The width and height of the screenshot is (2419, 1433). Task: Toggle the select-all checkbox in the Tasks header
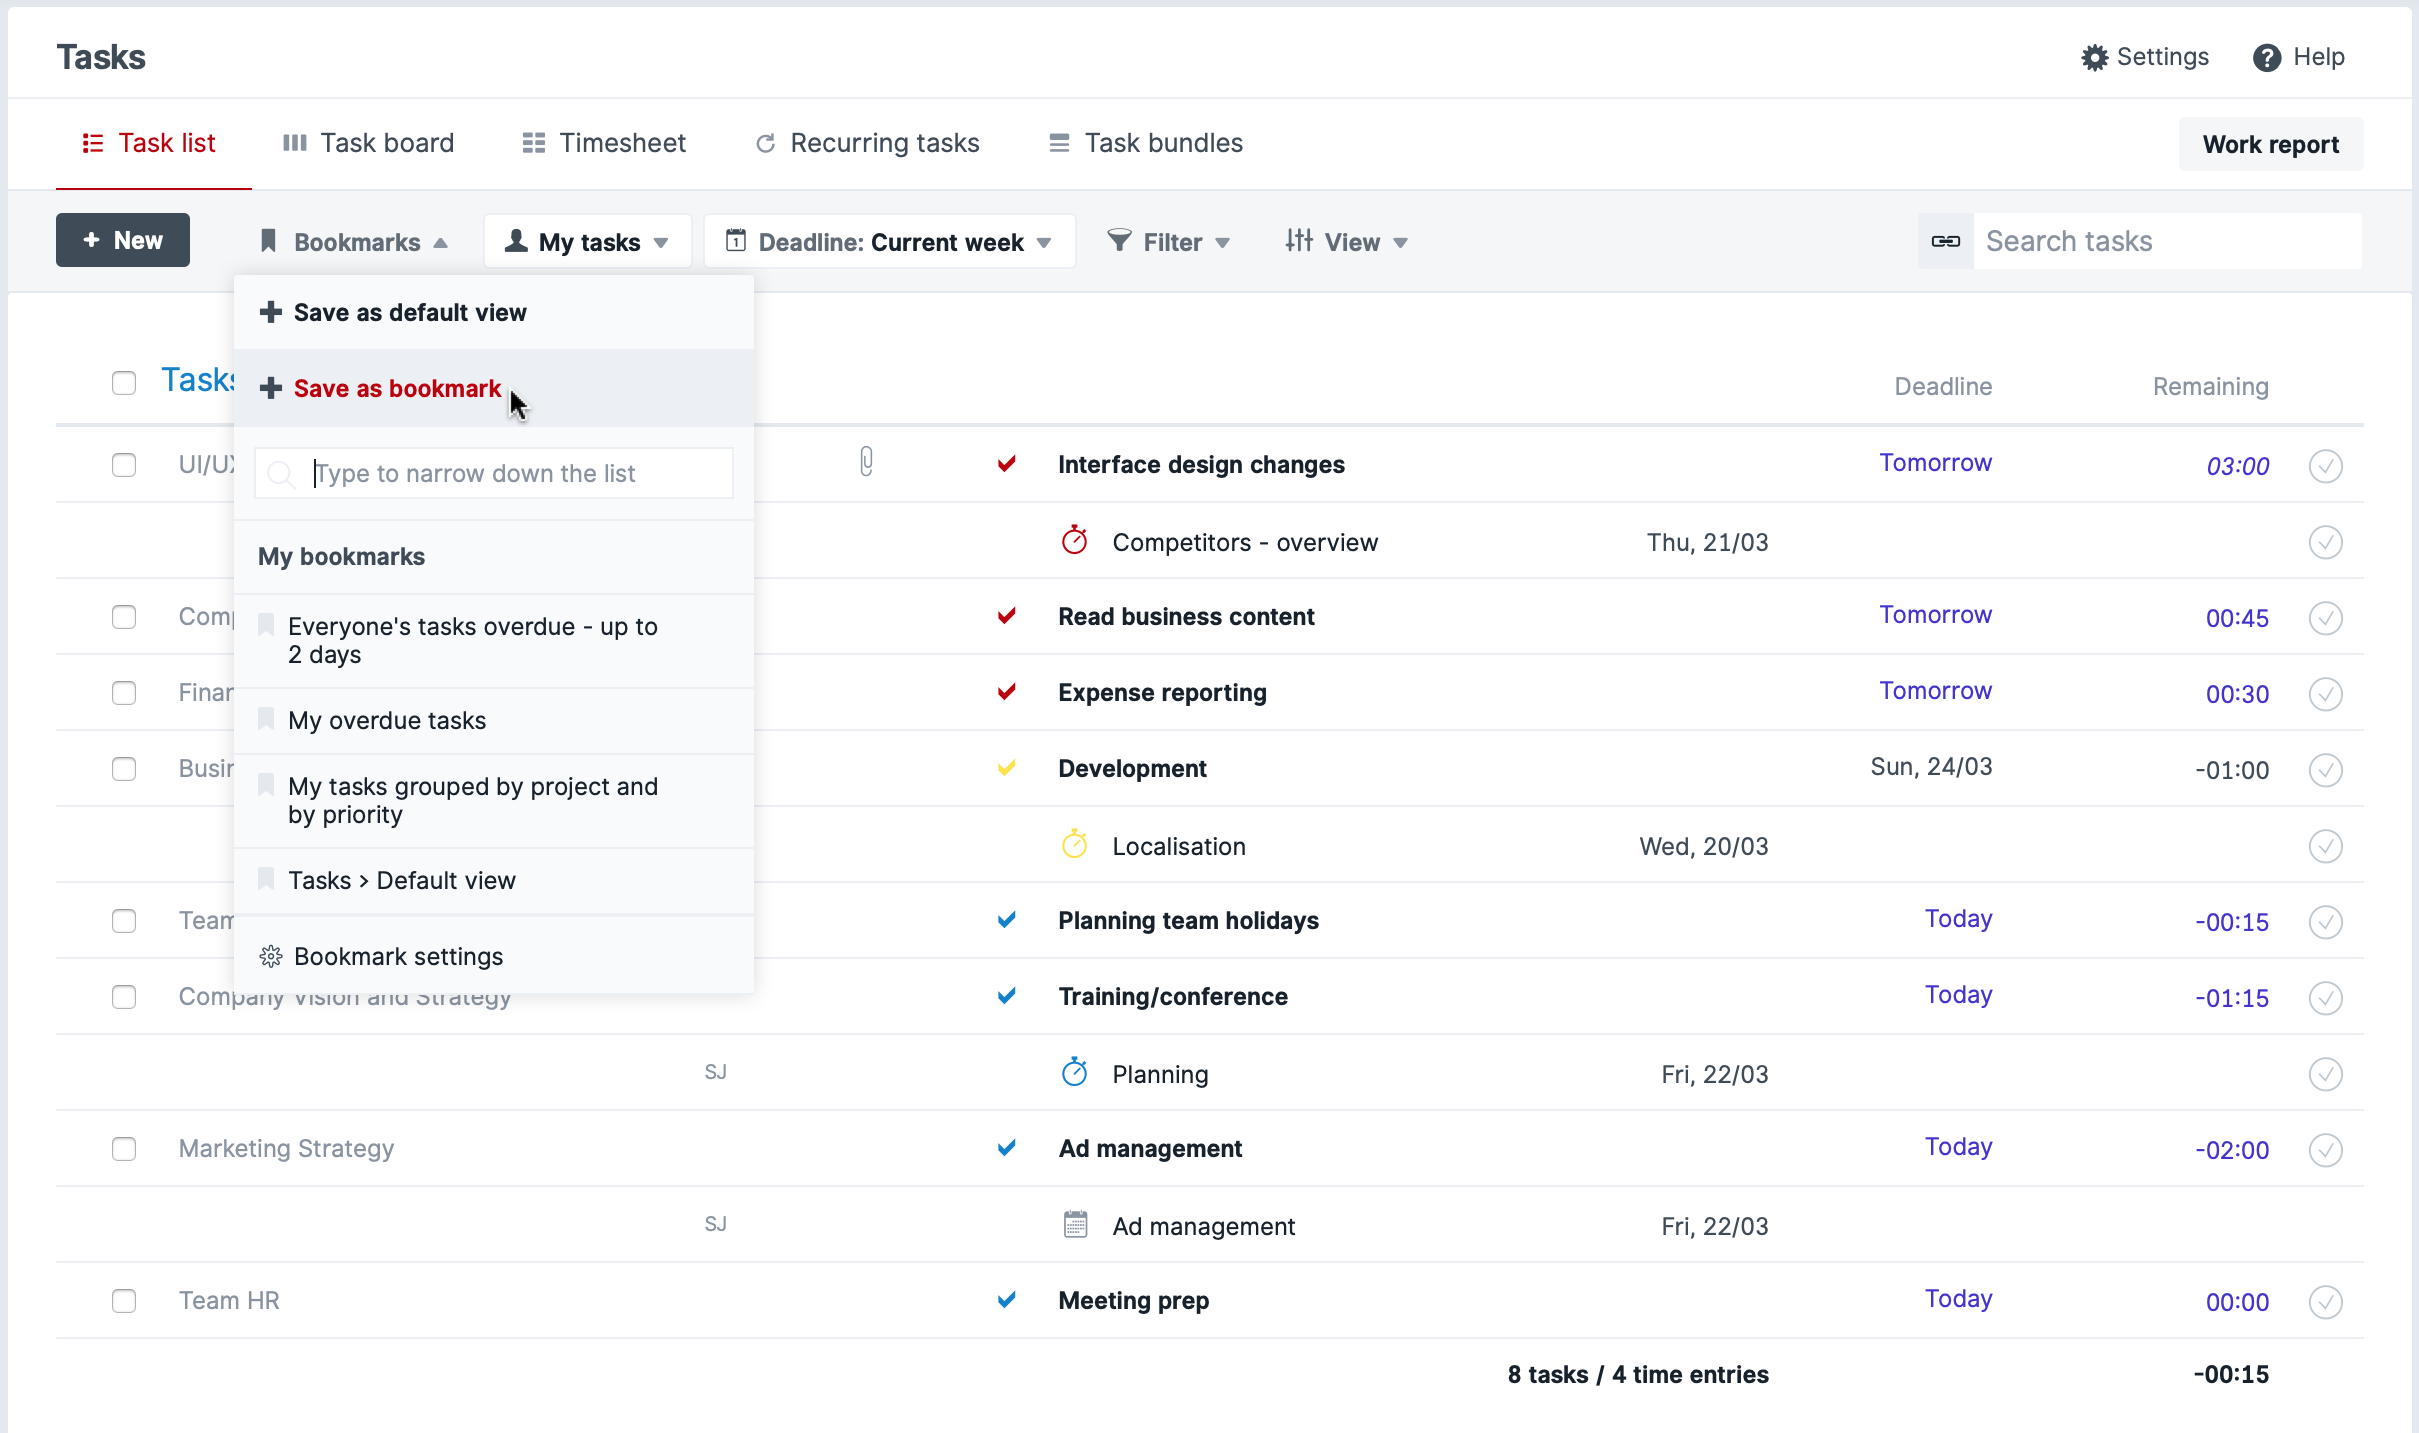[x=124, y=383]
